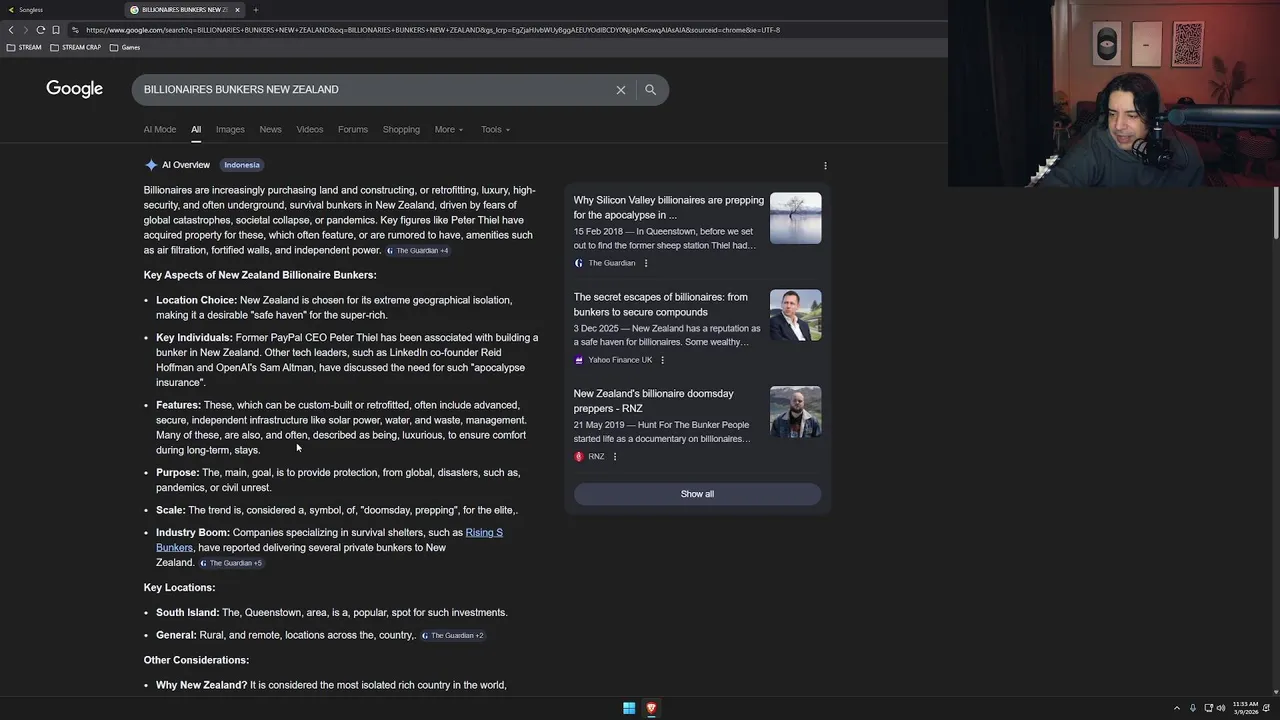Reload the page with the refresh icon
This screenshot has height=720, width=1280.
coord(40,30)
